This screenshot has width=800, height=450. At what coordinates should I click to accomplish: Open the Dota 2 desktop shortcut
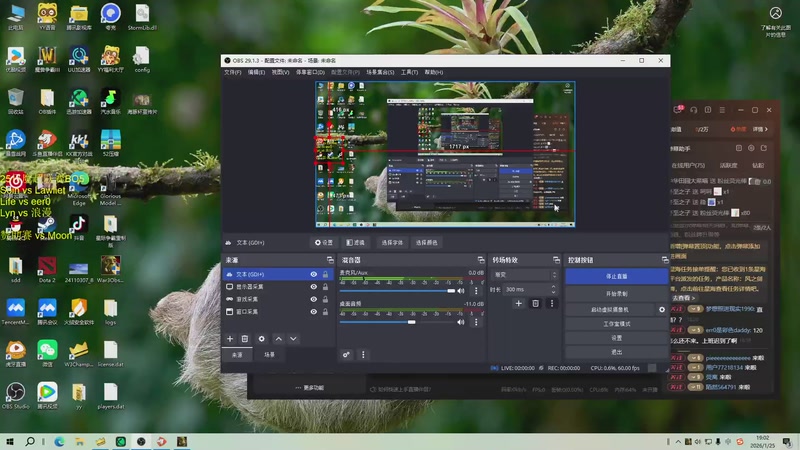tap(47, 269)
